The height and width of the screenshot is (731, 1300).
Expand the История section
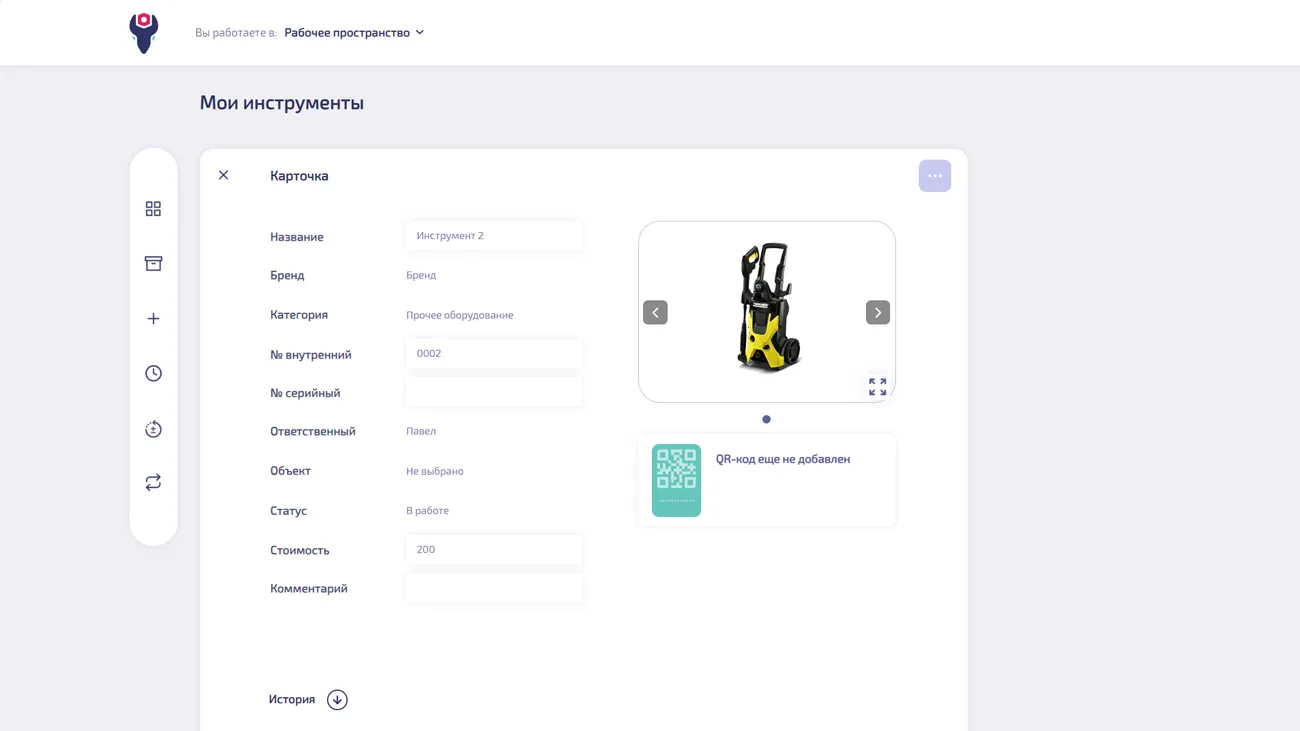(x=337, y=700)
